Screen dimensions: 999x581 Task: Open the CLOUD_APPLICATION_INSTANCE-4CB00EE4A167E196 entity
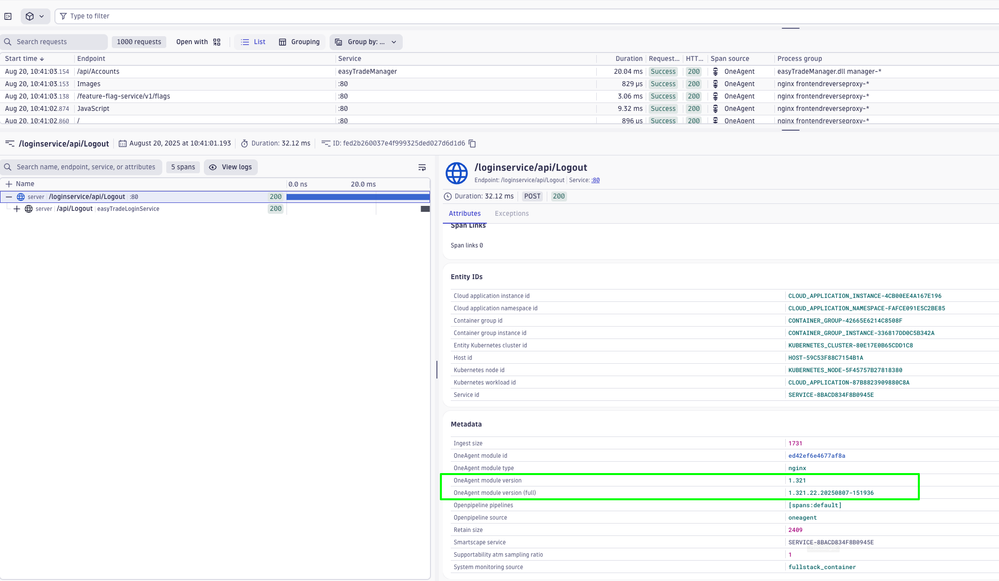(865, 296)
